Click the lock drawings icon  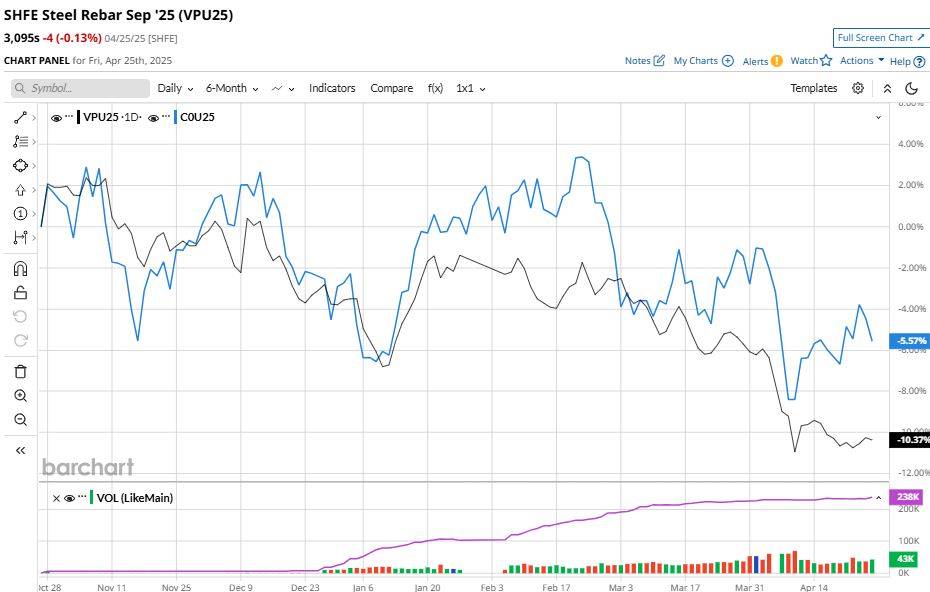coord(20,293)
